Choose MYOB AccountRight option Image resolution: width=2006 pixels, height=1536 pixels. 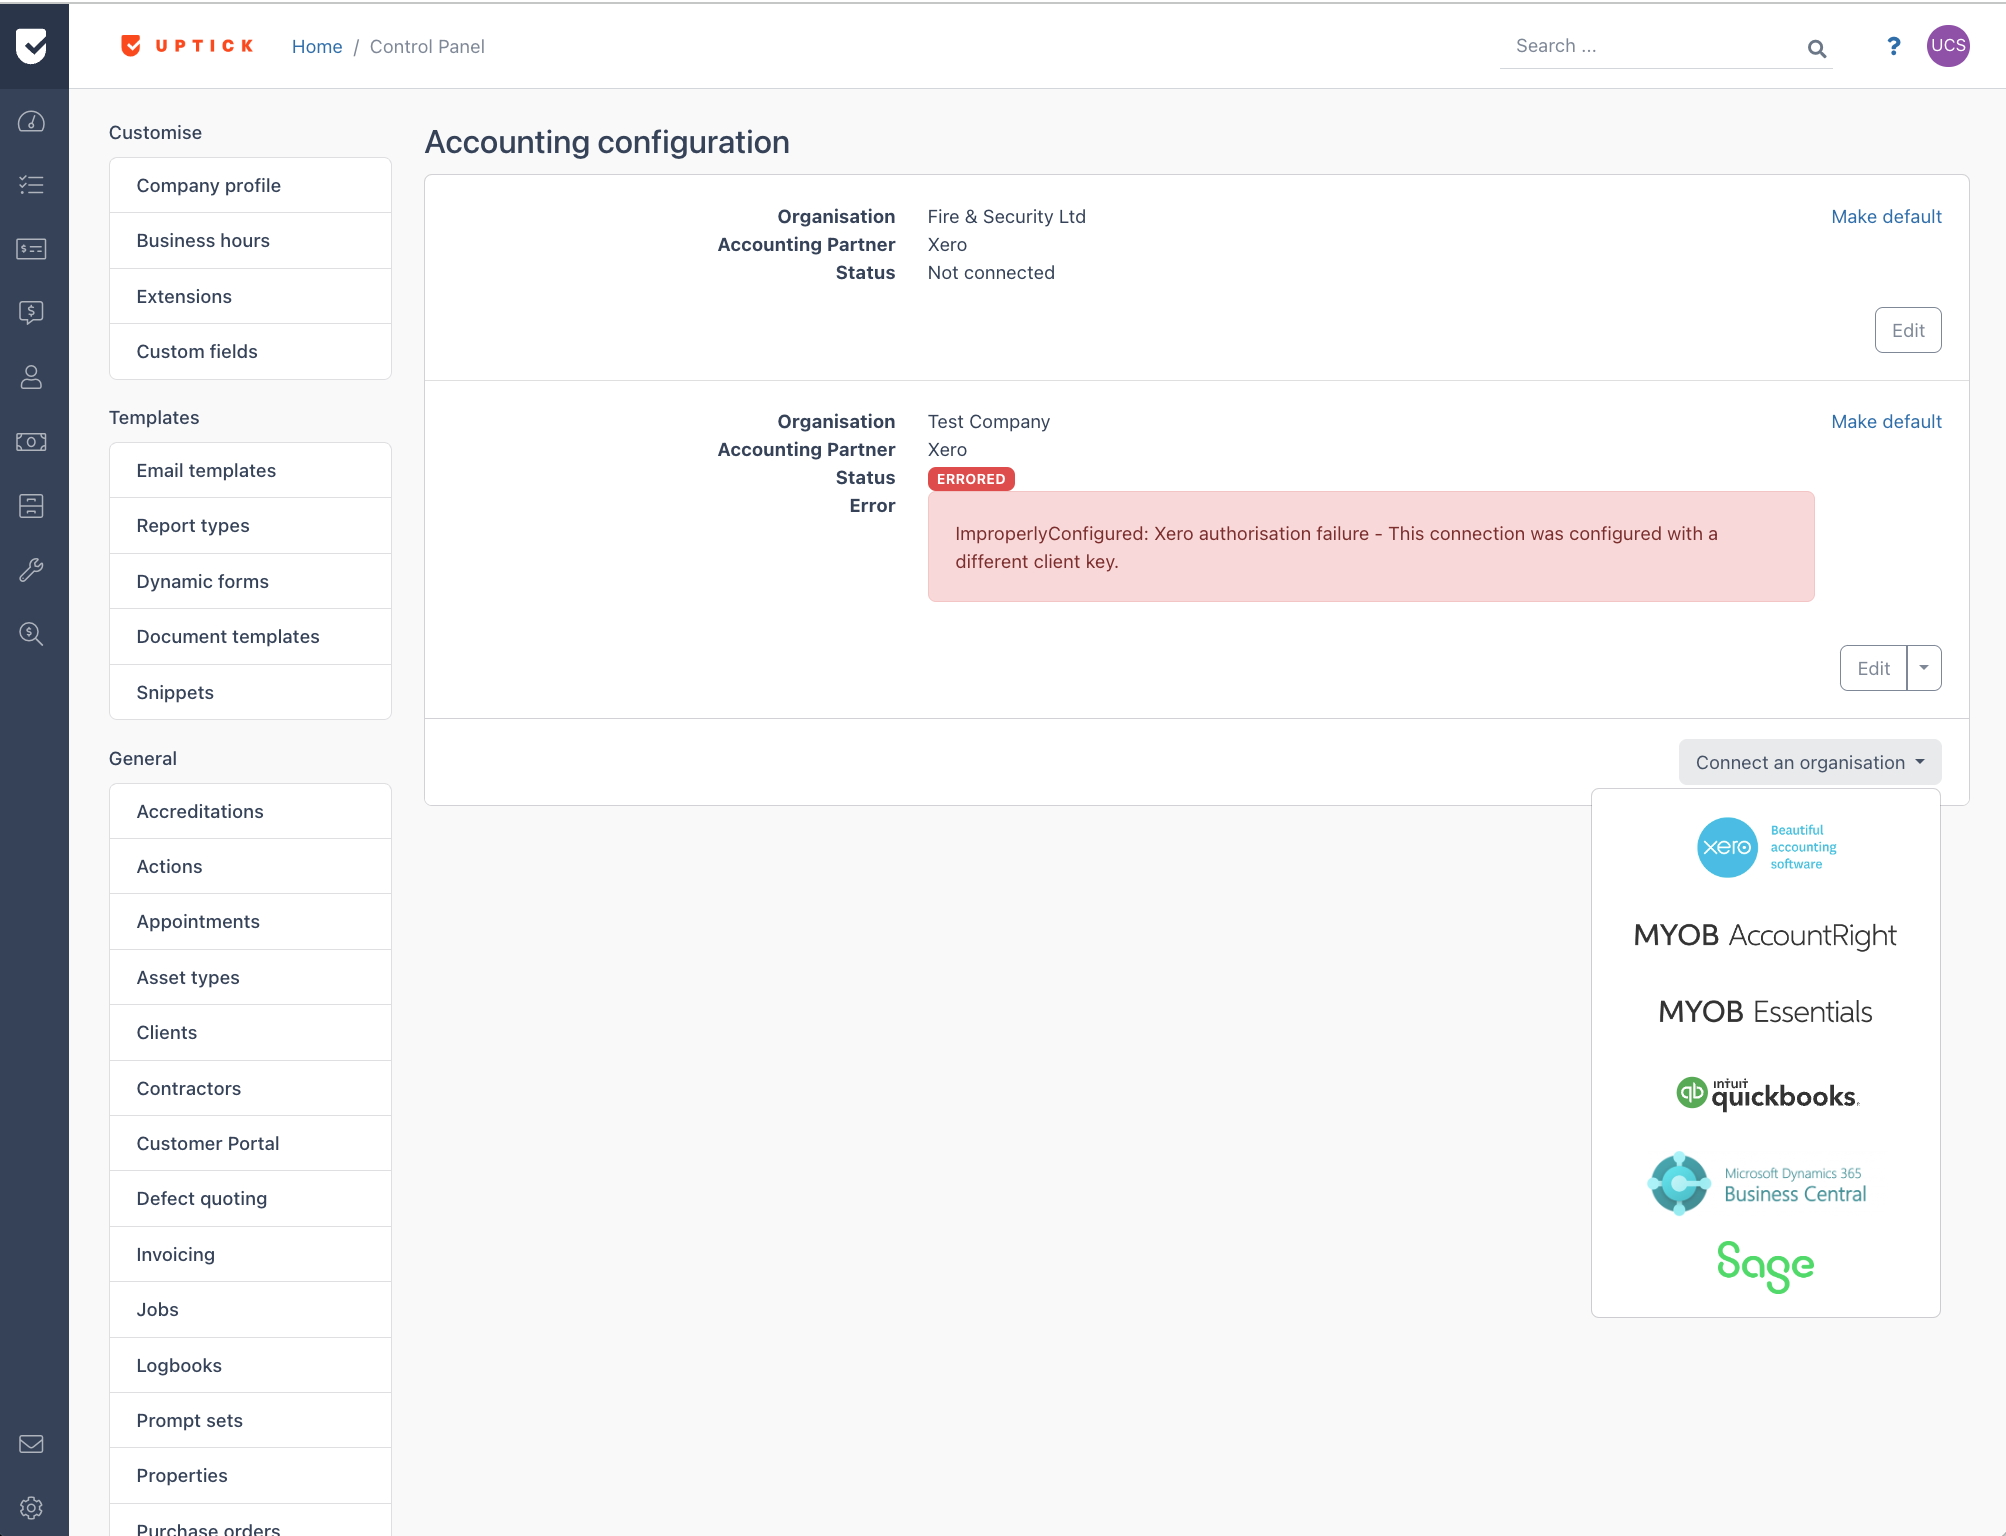point(1765,935)
